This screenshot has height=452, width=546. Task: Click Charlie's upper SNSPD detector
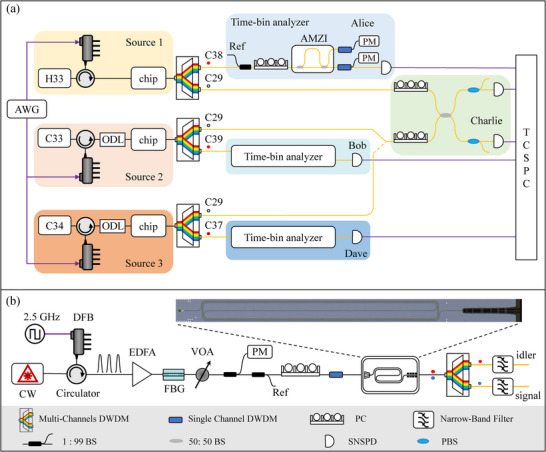point(498,90)
